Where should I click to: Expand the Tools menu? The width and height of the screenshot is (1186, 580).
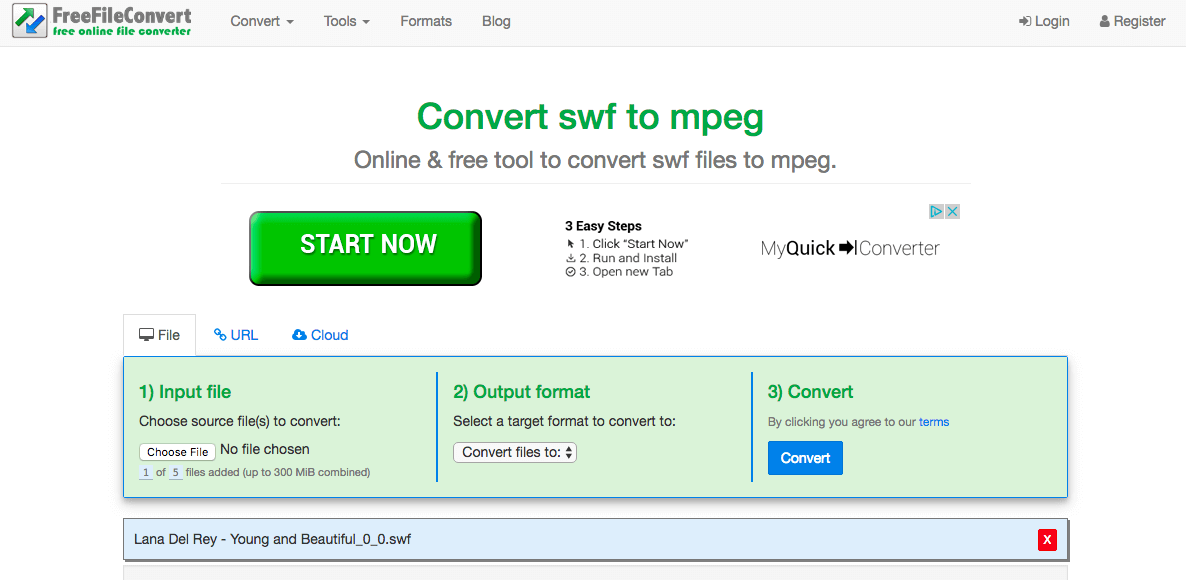click(x=346, y=21)
